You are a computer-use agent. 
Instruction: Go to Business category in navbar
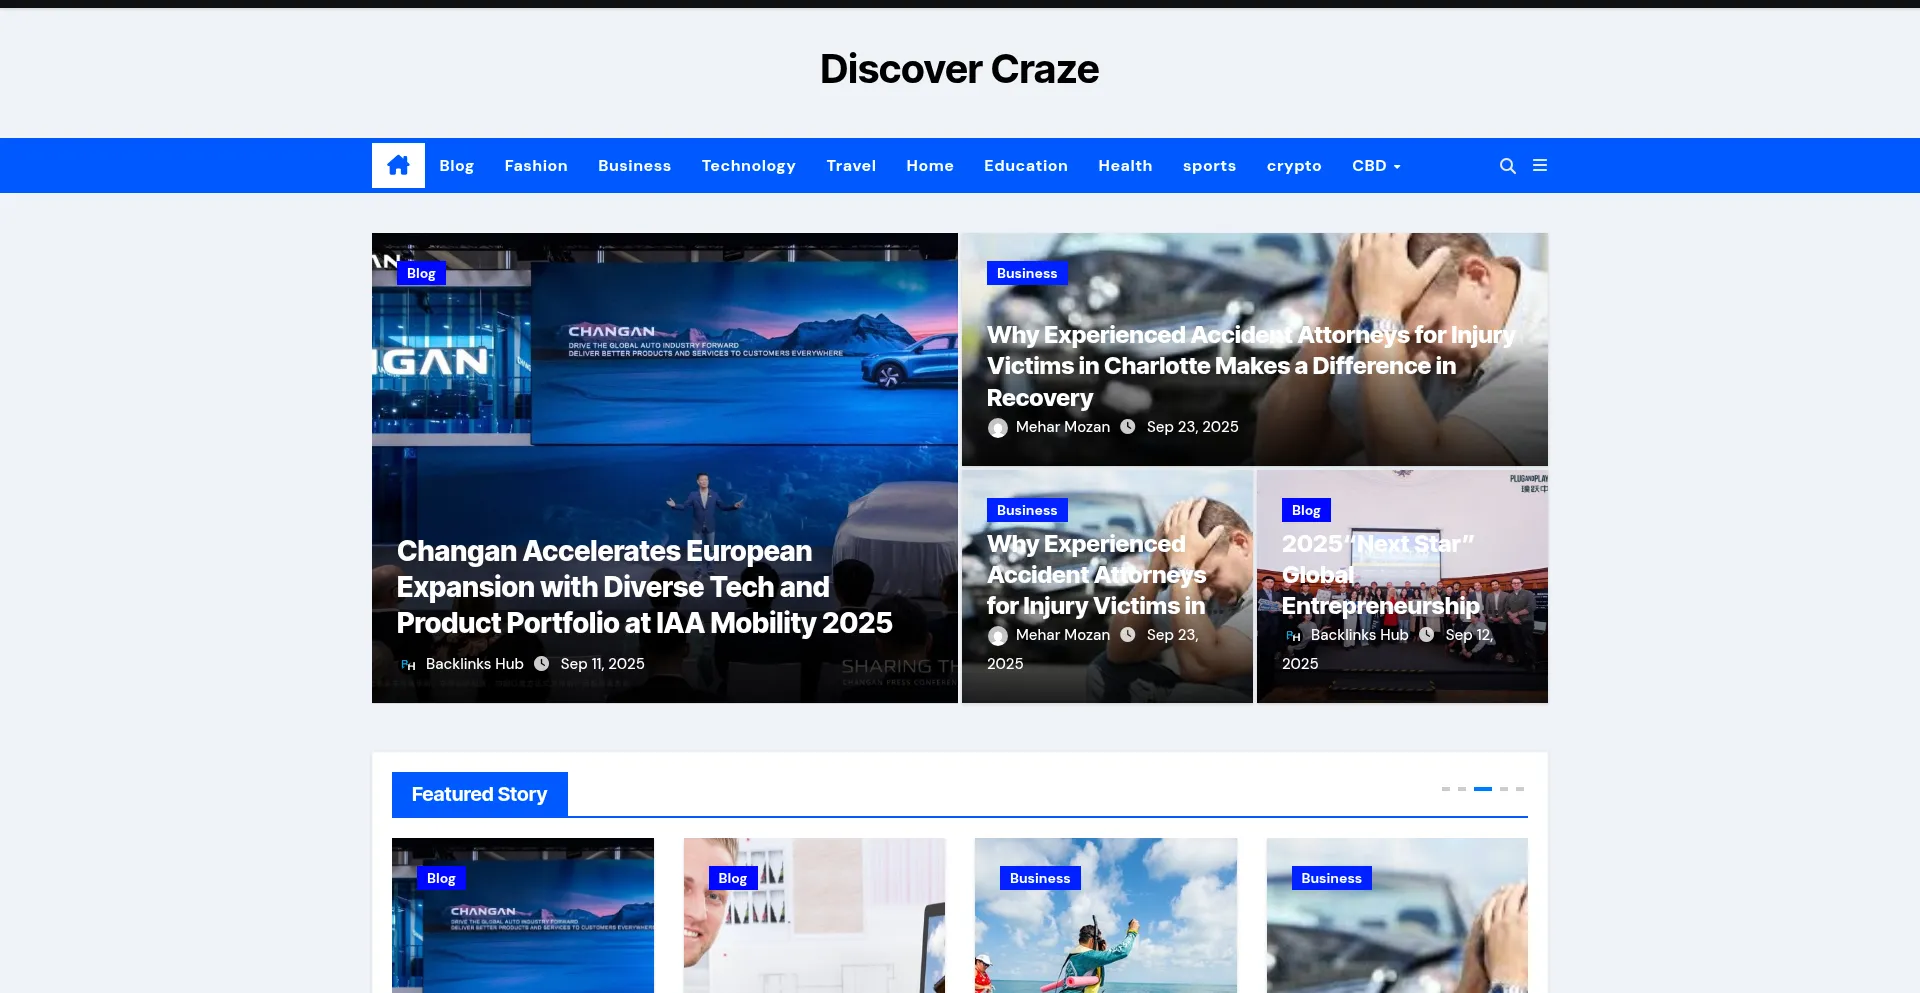pyautogui.click(x=634, y=166)
